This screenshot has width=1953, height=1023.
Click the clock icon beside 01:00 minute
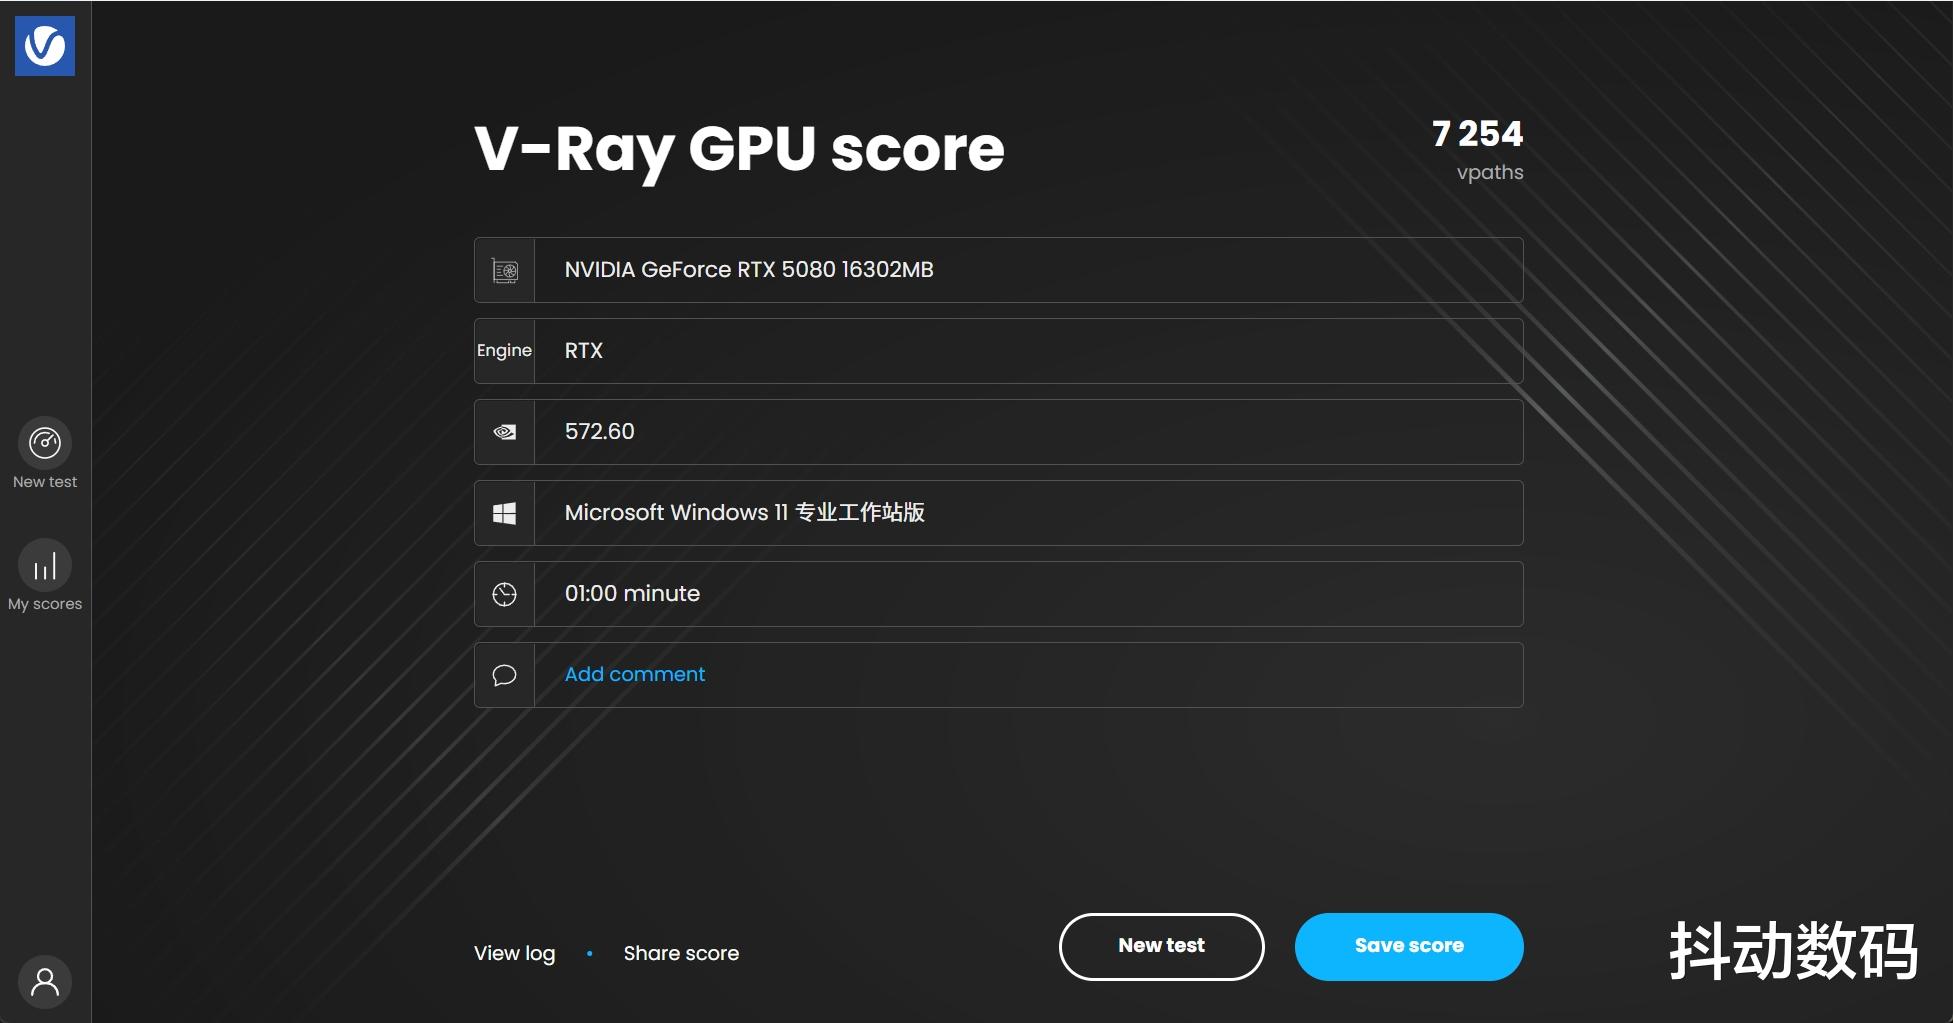click(505, 594)
